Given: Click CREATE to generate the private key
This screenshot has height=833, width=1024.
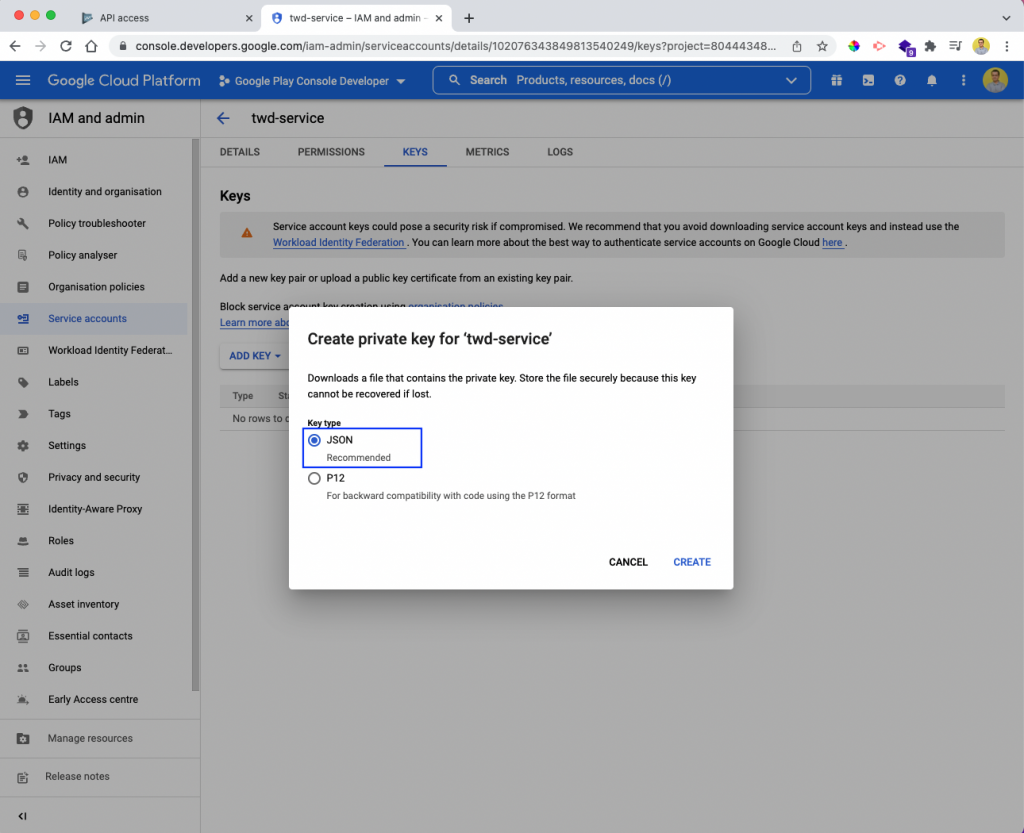Looking at the screenshot, I should (x=692, y=562).
